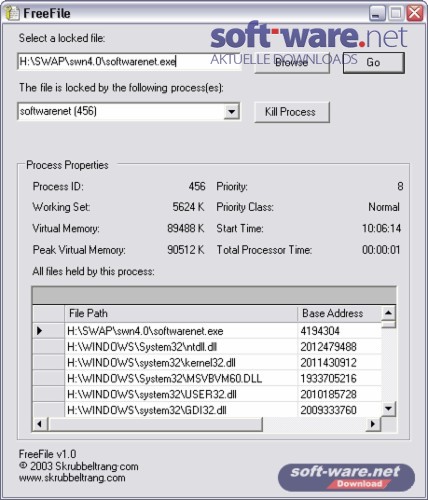Click the horizontal scrollbar thumb of file grid

coord(156,424)
